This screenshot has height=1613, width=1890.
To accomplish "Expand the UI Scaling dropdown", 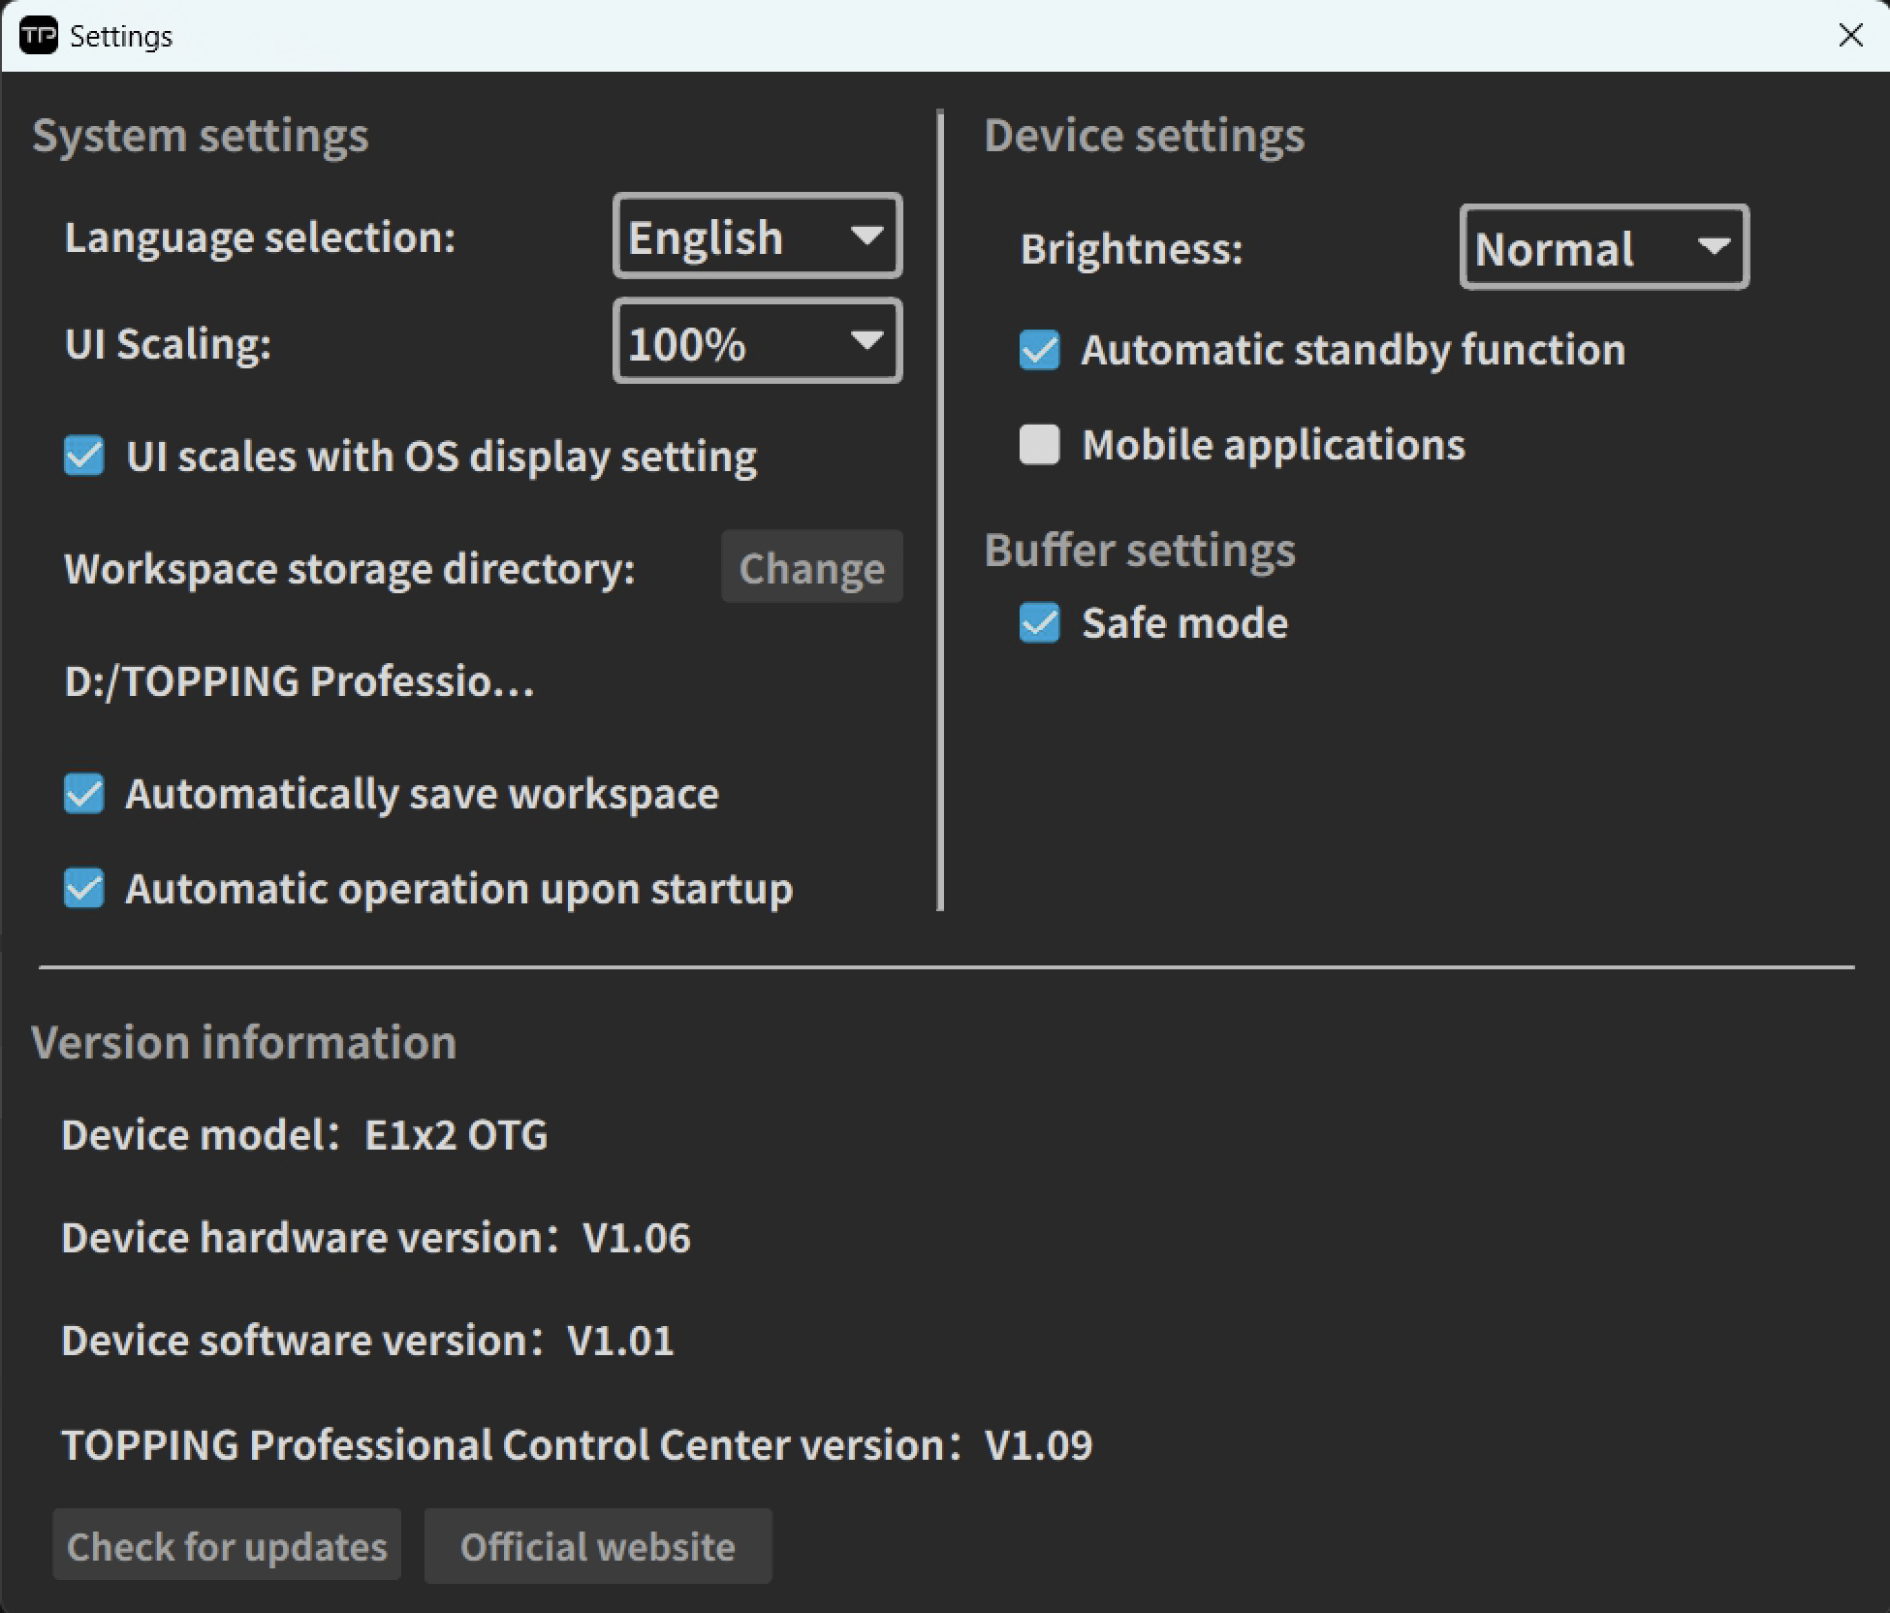I will pos(757,343).
